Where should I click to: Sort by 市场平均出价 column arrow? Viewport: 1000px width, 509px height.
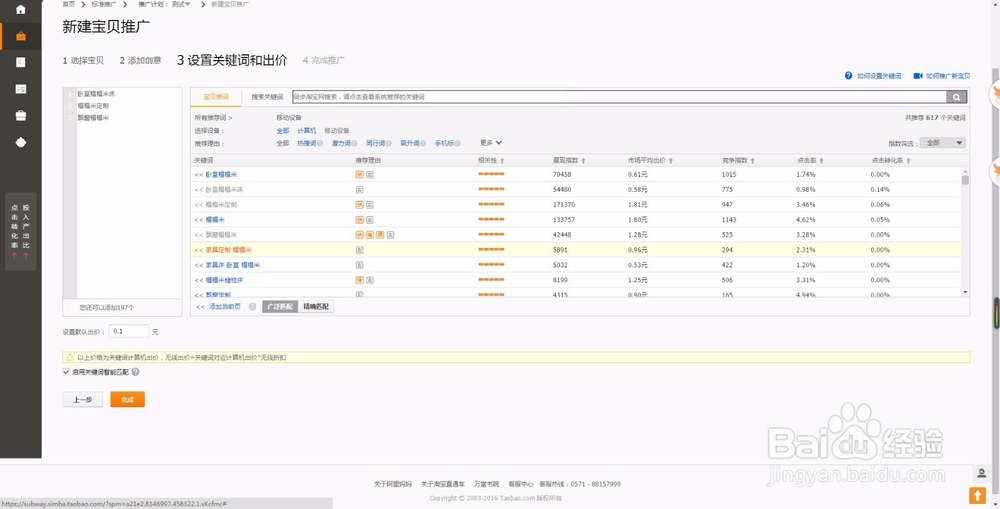coord(671,161)
